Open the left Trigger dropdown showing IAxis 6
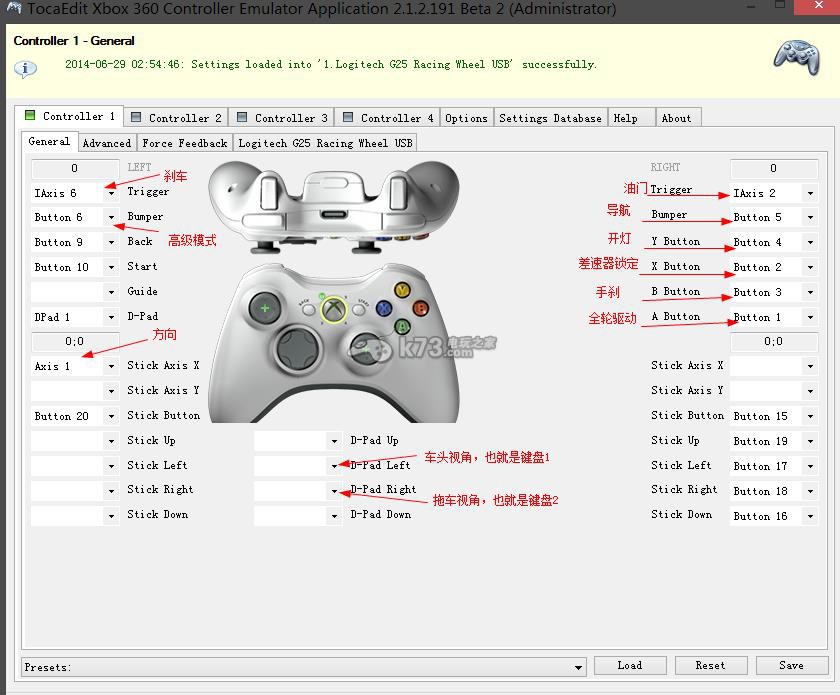This screenshot has height=695, width=840. (x=111, y=193)
